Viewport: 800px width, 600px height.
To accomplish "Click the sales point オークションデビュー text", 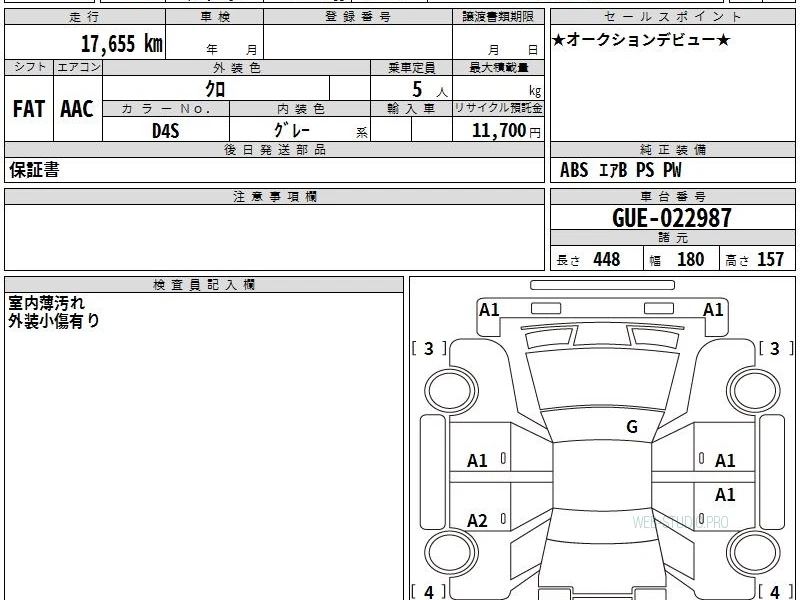I will click(641, 40).
